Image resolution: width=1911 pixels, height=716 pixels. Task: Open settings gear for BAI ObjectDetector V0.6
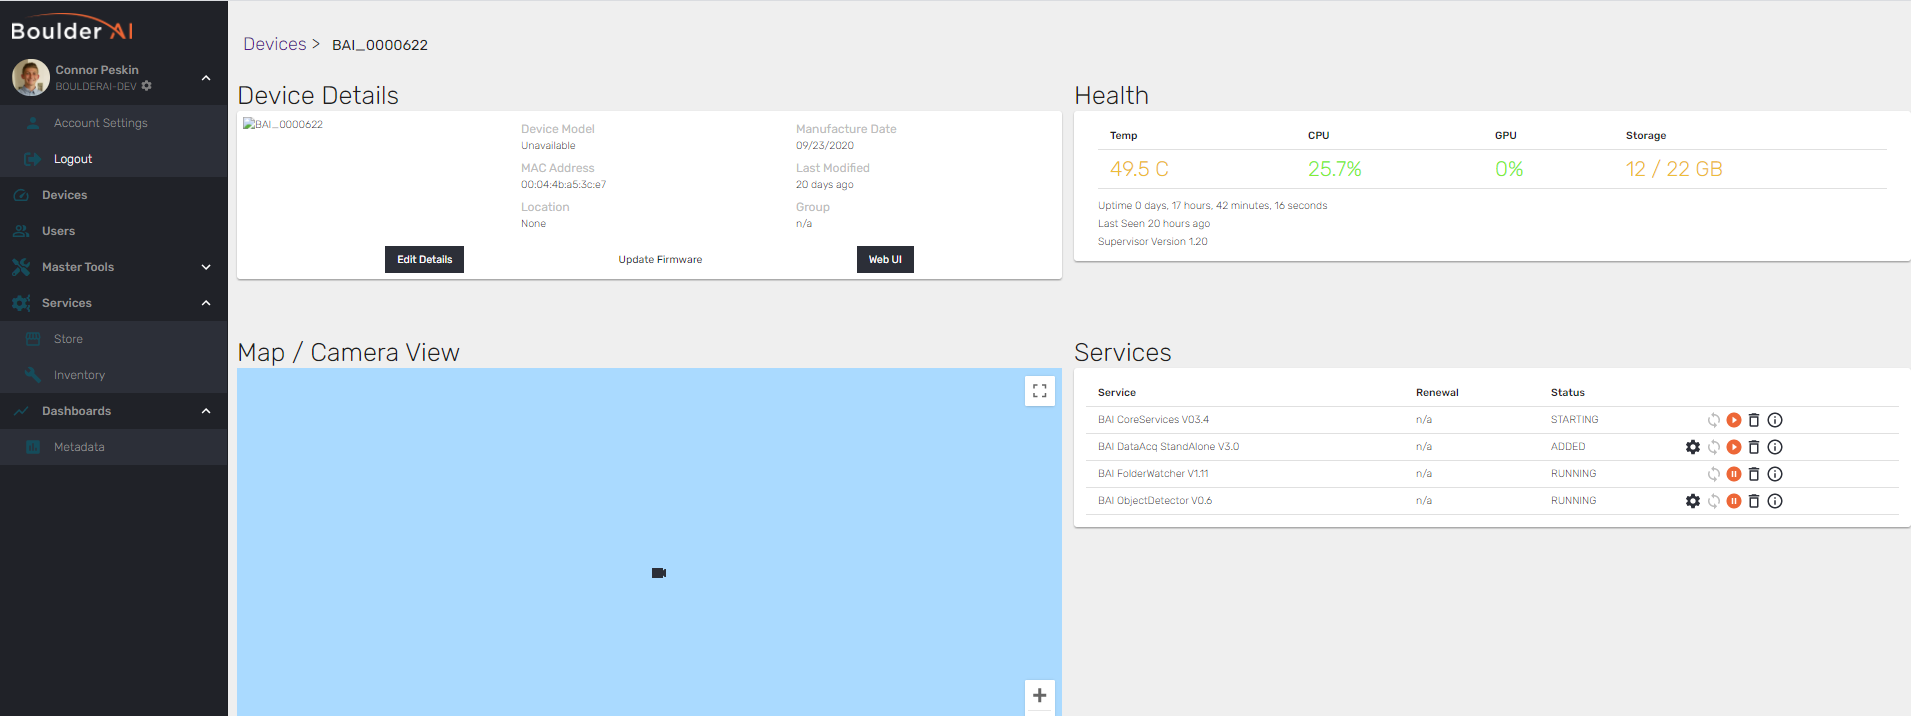click(1693, 501)
